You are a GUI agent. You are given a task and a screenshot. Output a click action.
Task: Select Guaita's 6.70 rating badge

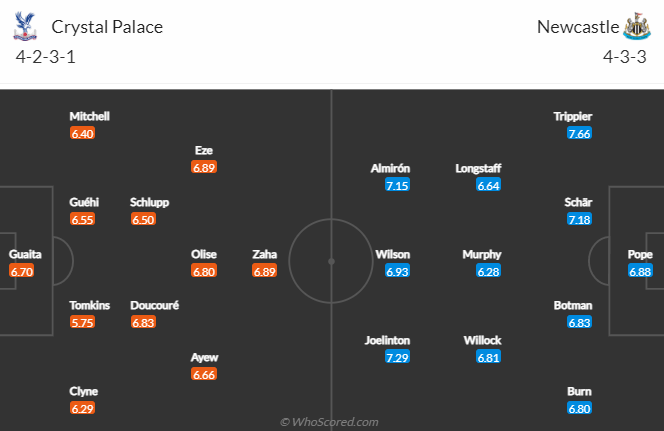tap(22, 271)
